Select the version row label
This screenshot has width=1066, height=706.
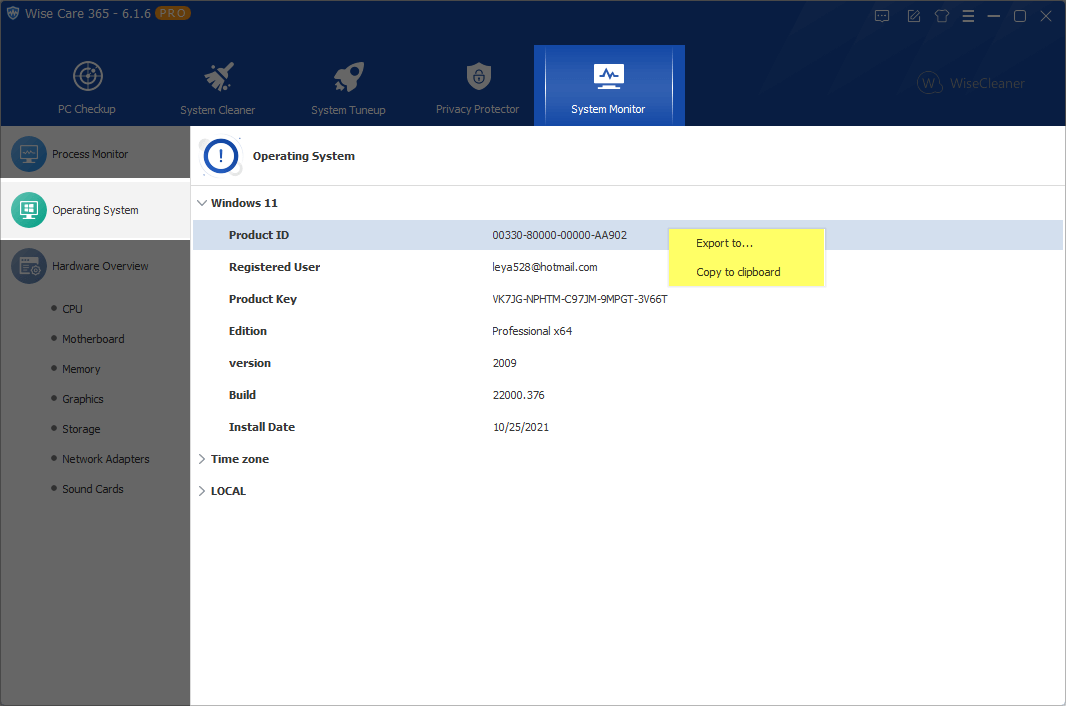[250, 363]
